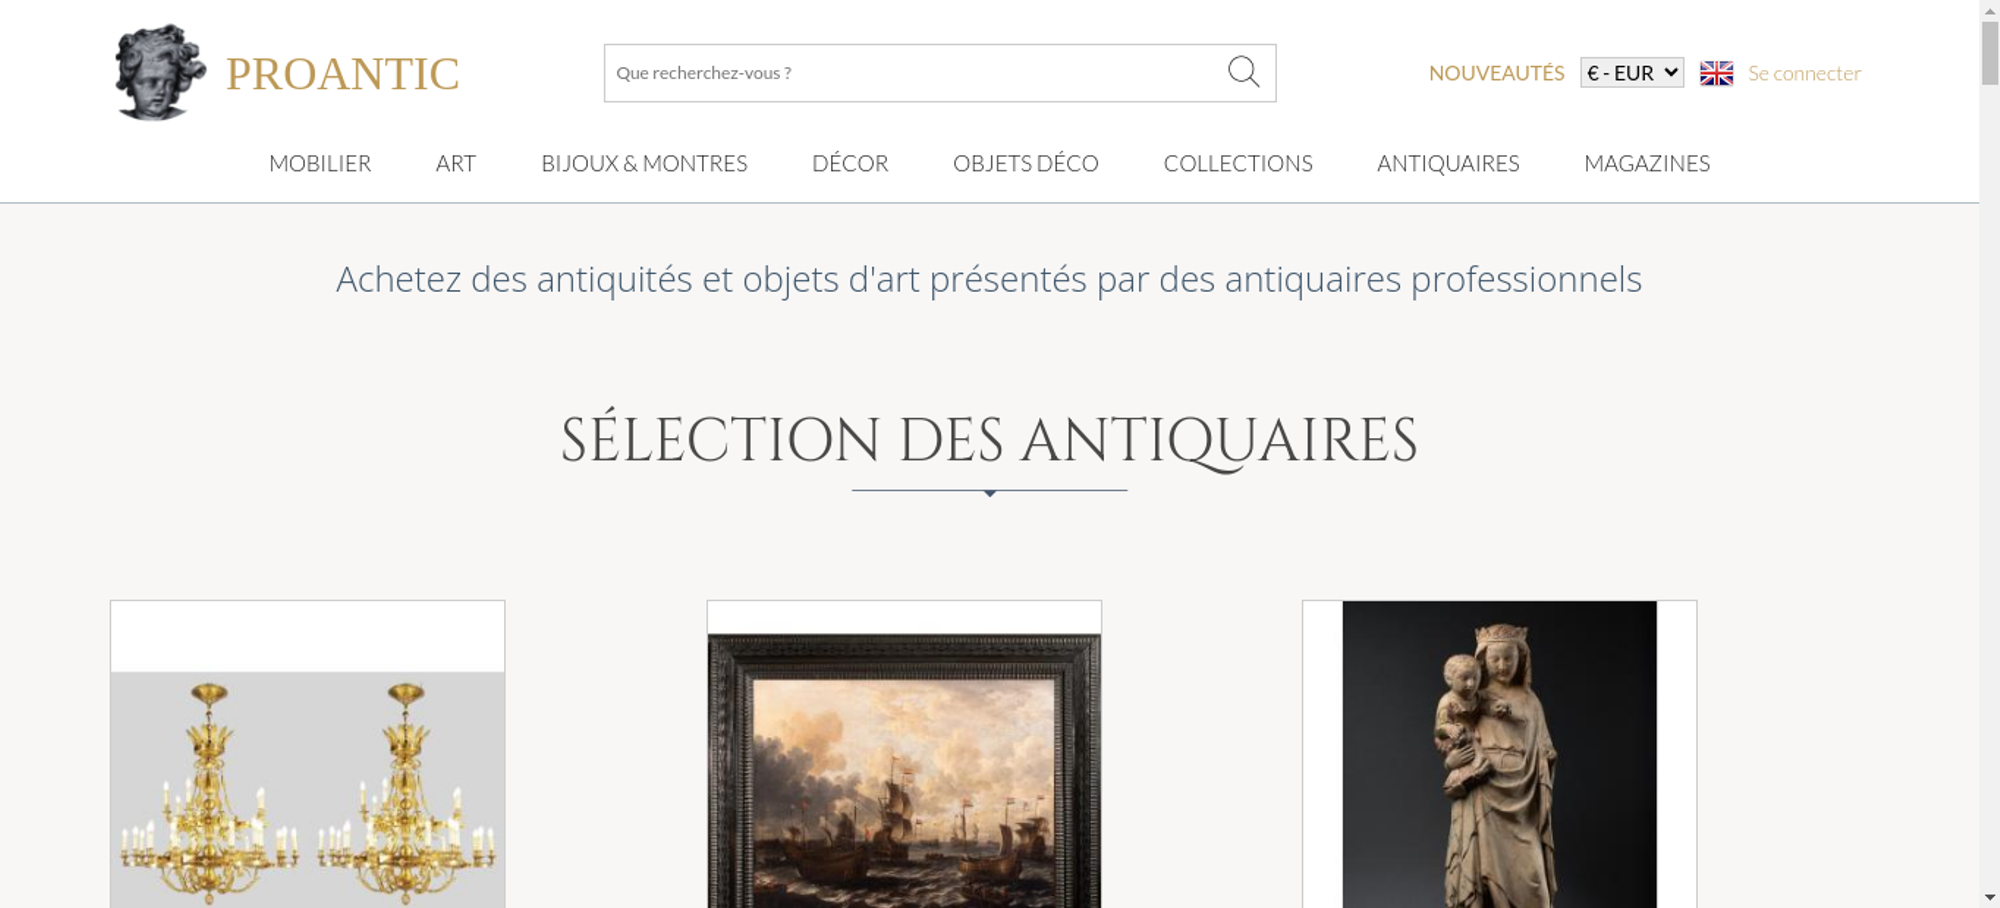
Task: Click the Proantic cherub head logo
Action: coord(160,73)
